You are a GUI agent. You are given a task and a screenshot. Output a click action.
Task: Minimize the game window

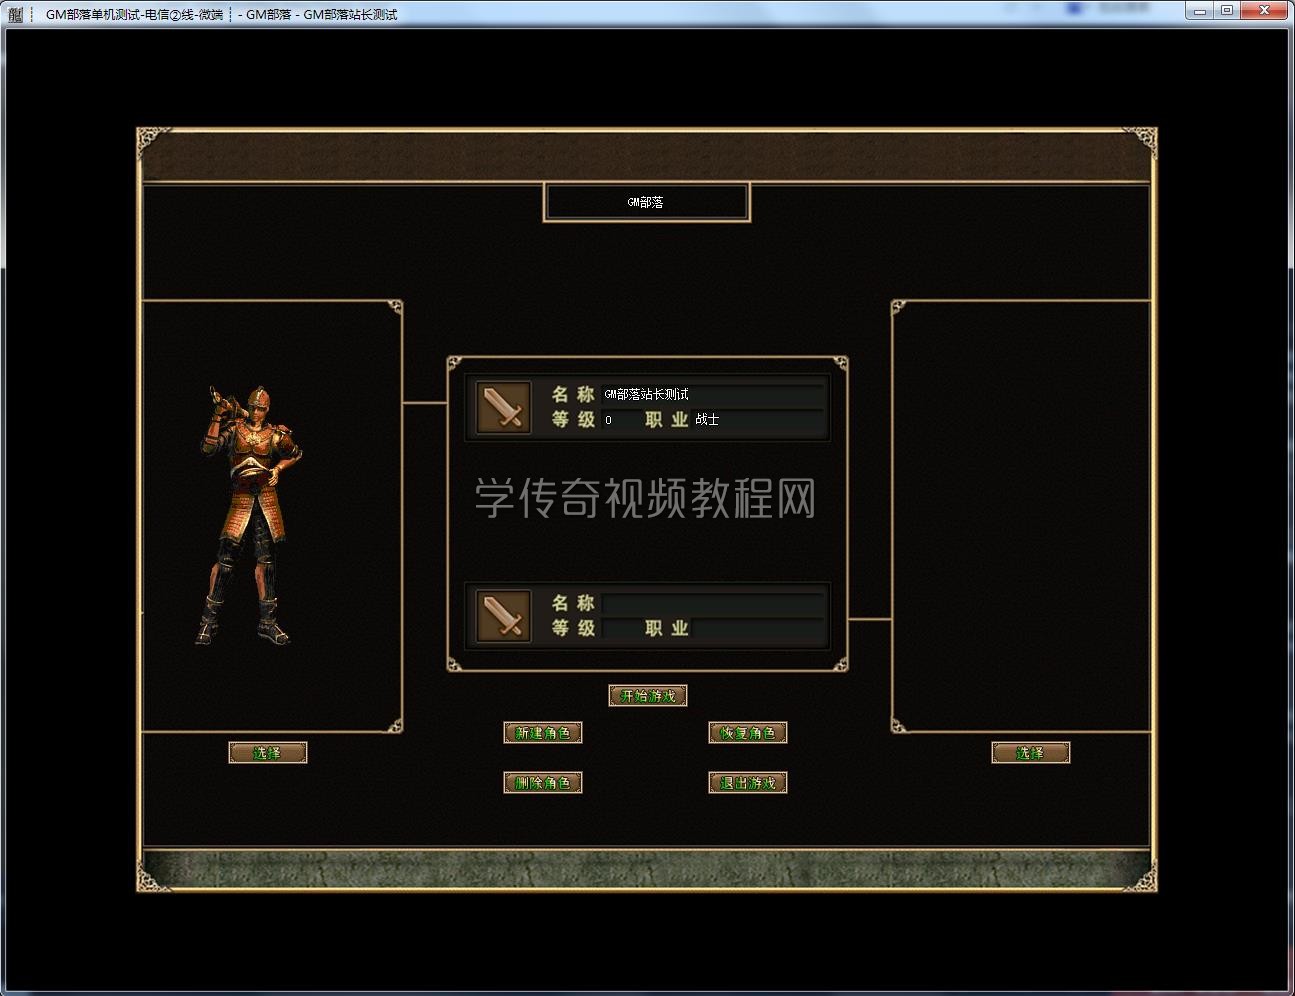1200,10
